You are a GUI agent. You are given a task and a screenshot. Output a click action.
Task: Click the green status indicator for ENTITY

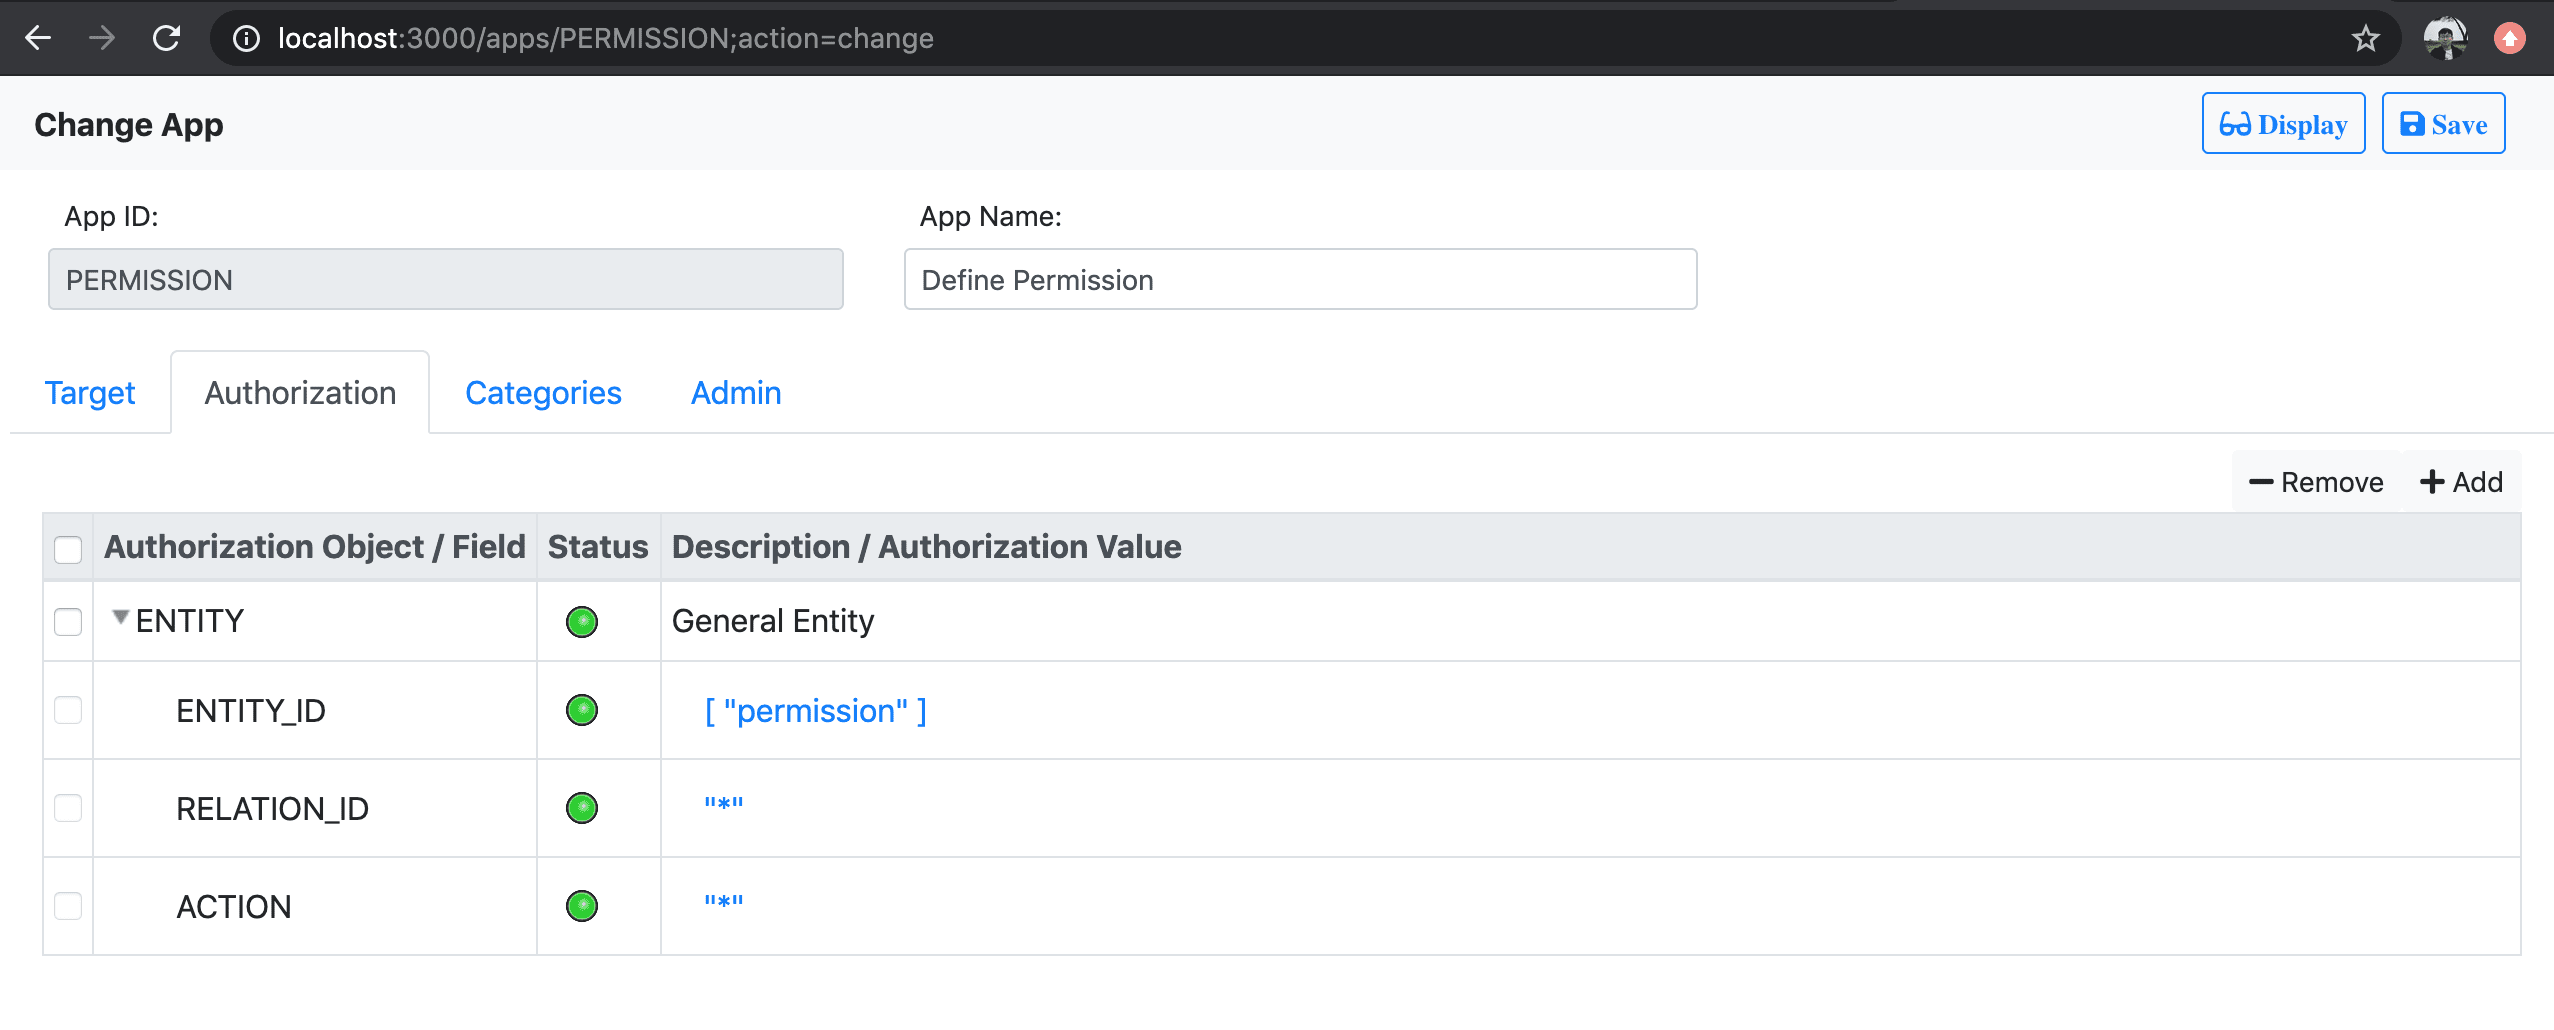click(x=582, y=621)
